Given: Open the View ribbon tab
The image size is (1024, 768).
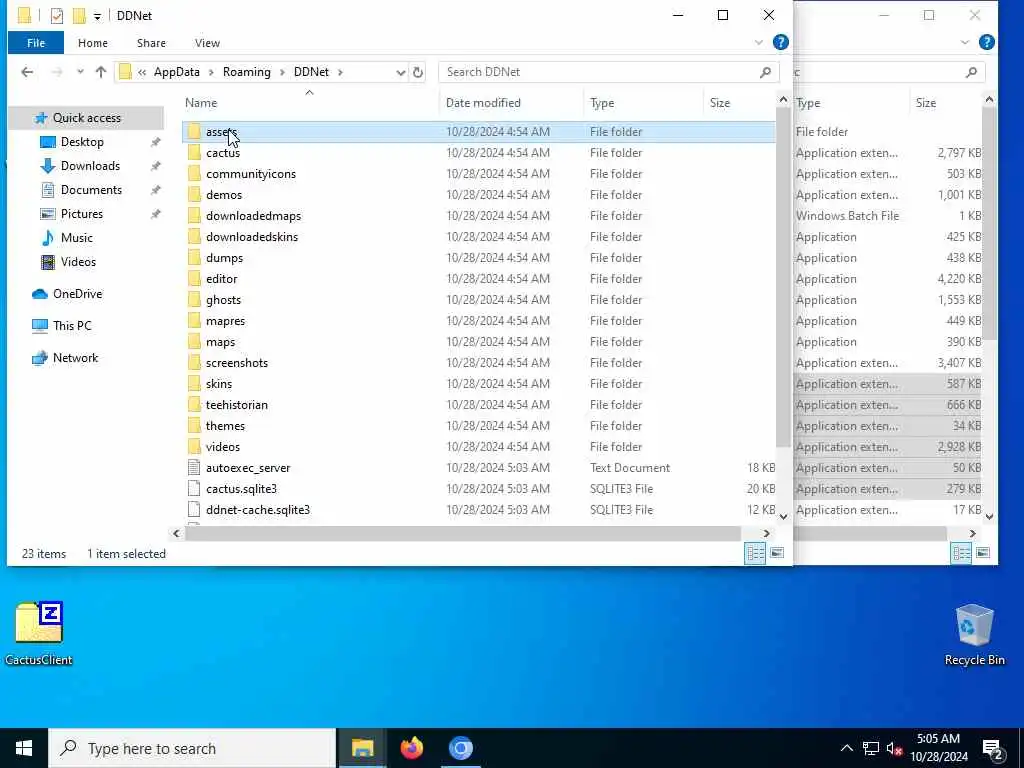Looking at the screenshot, I should click(207, 43).
